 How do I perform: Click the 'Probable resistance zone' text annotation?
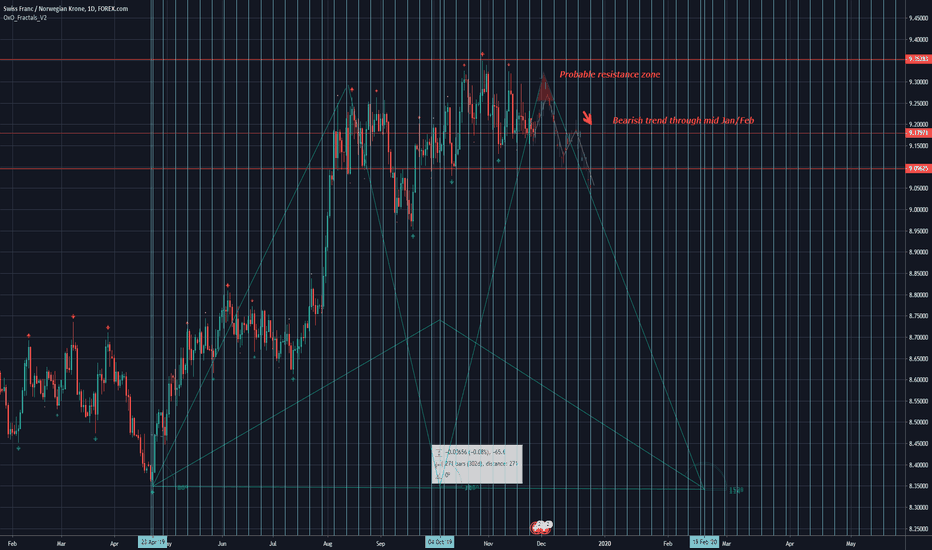[x=609, y=75]
